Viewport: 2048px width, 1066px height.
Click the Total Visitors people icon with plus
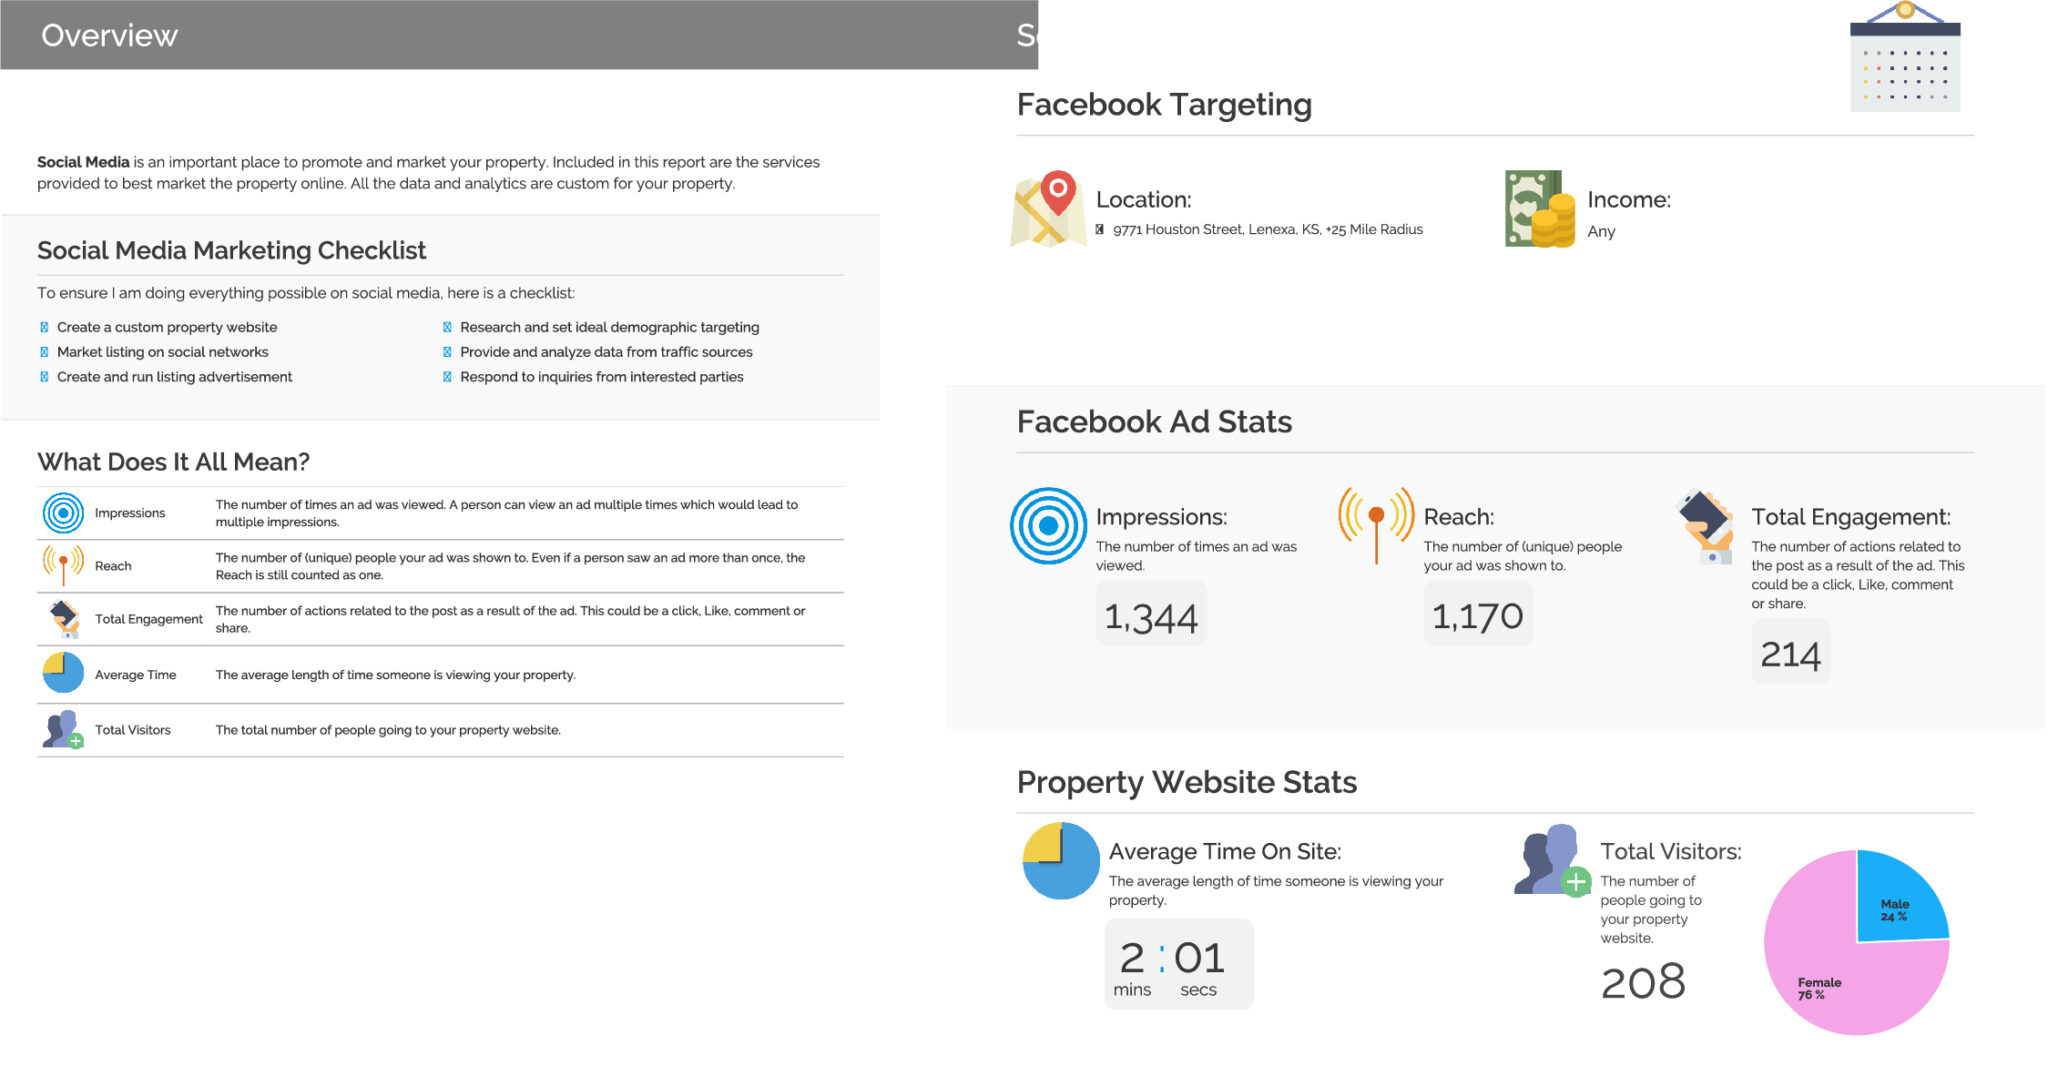[1551, 860]
